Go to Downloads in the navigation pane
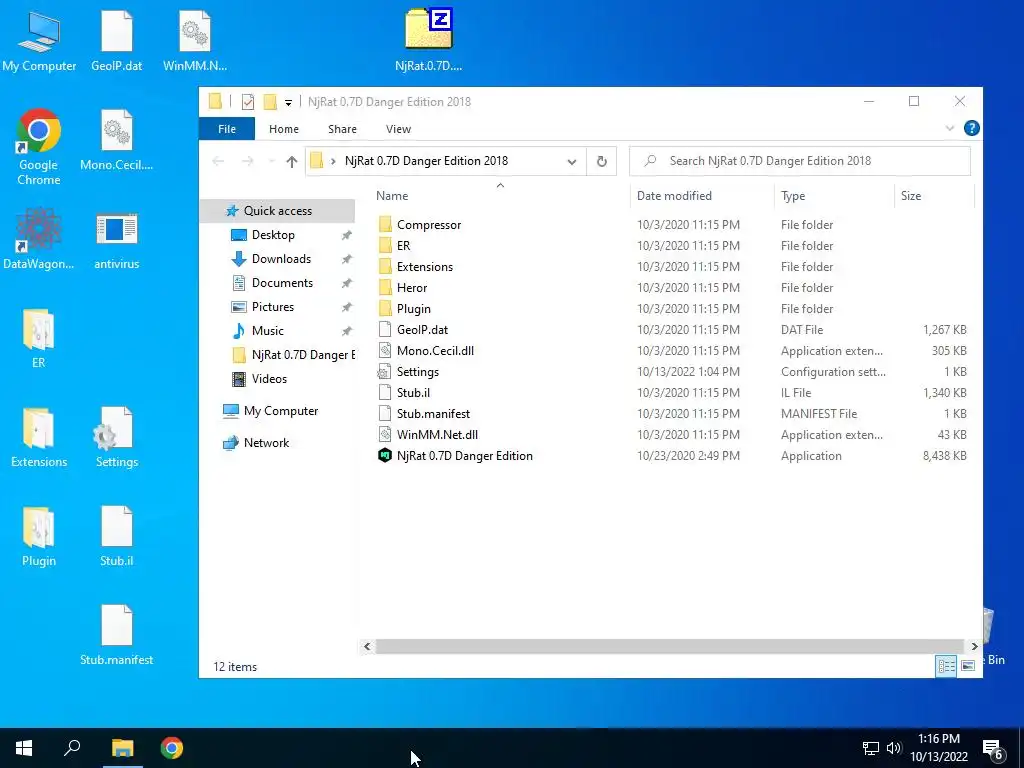The image size is (1024, 768). [281, 259]
